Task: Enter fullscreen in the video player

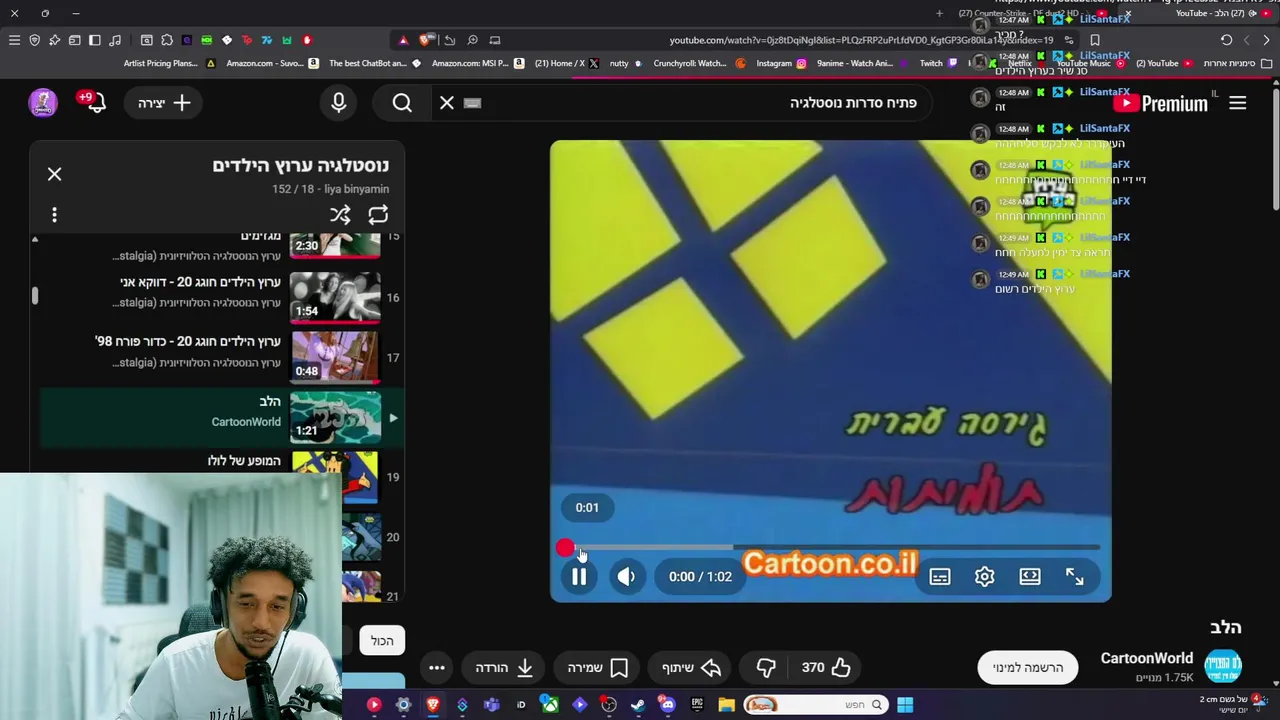Action: 1075,576
